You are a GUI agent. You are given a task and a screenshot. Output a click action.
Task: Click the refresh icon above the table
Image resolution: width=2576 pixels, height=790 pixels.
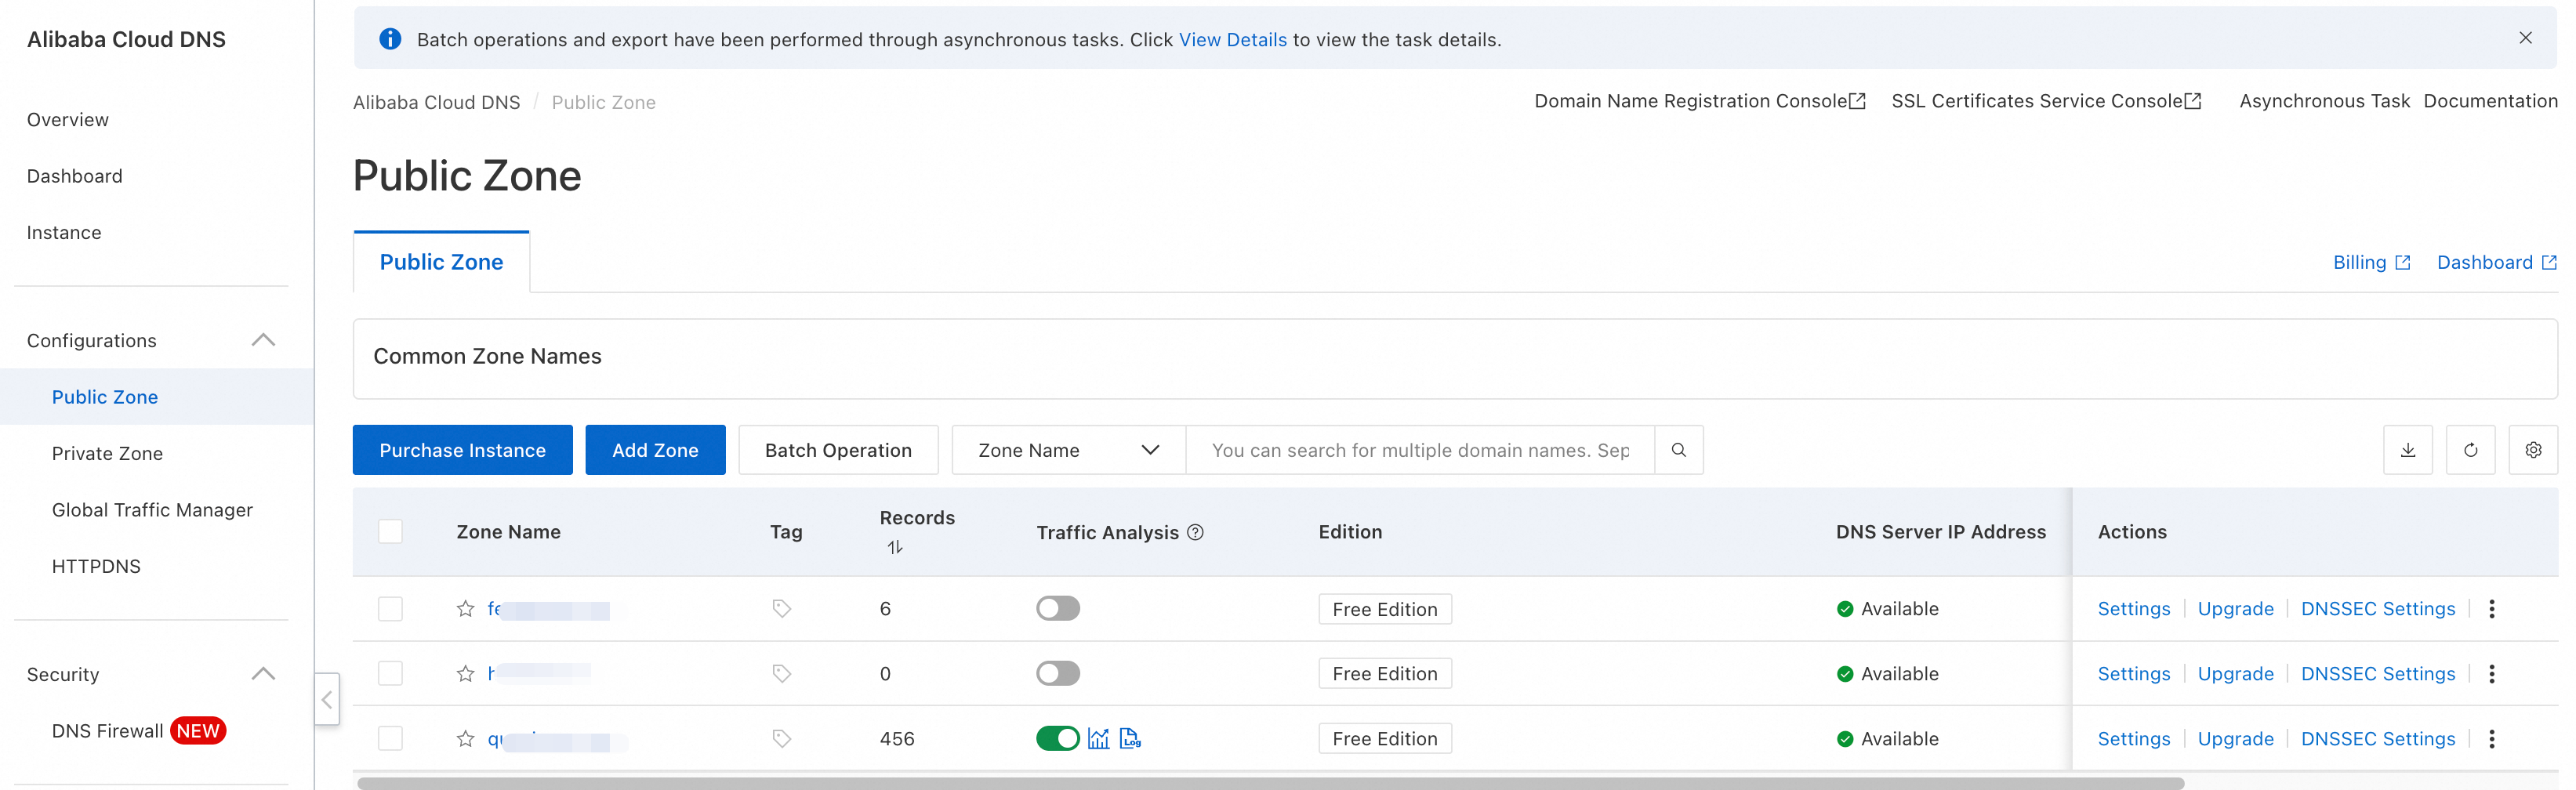point(2470,450)
